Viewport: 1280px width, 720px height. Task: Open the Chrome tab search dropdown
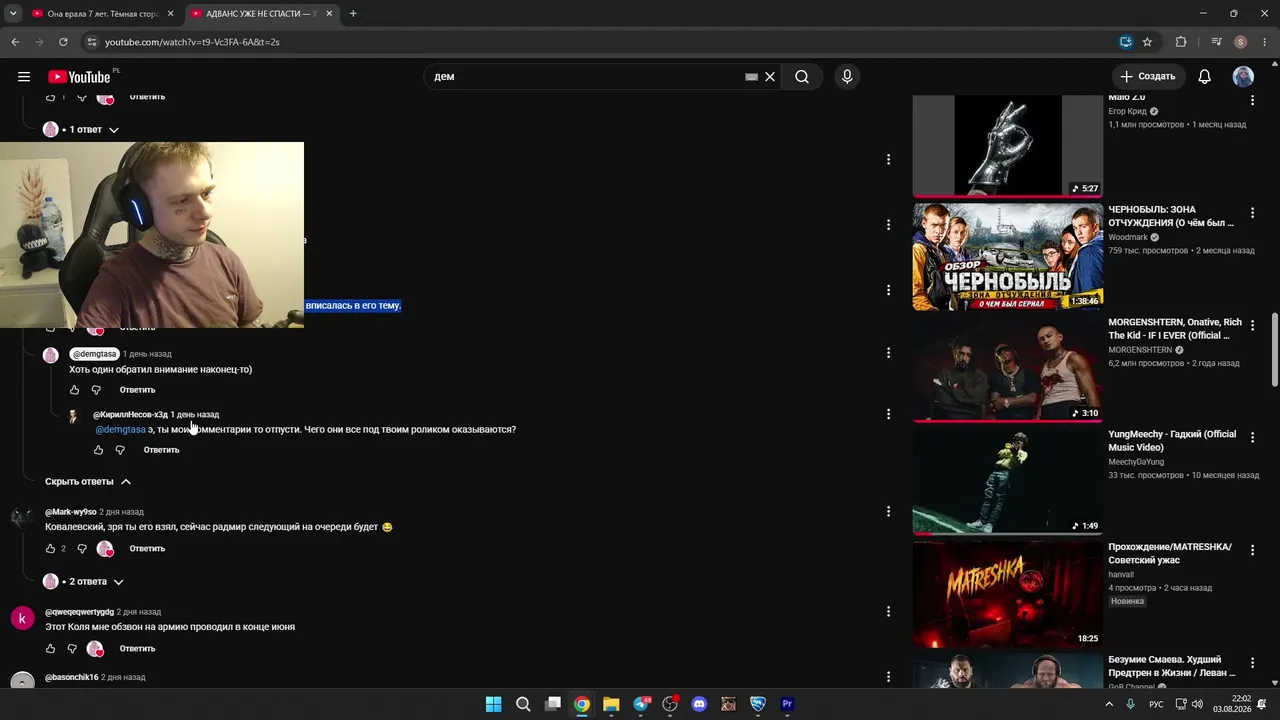click(x=13, y=14)
